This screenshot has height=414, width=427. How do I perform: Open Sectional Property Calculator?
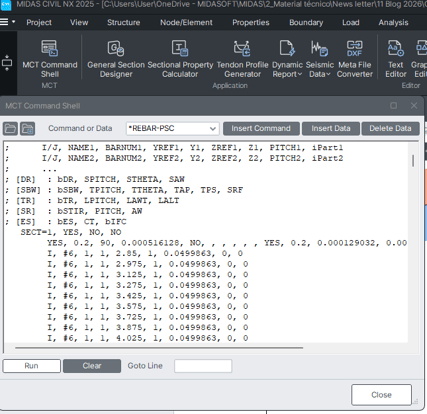[180, 59]
